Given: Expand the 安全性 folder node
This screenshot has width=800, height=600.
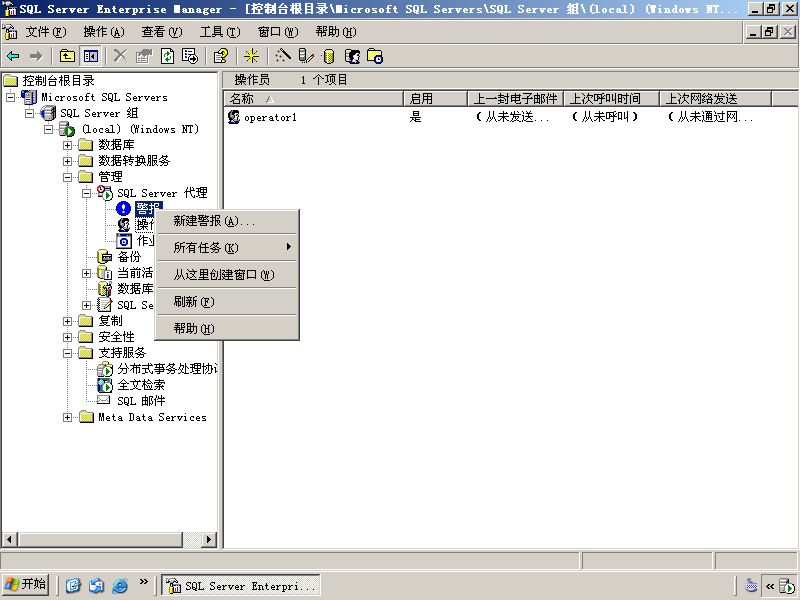Looking at the screenshot, I should pyautogui.click(x=67, y=337).
